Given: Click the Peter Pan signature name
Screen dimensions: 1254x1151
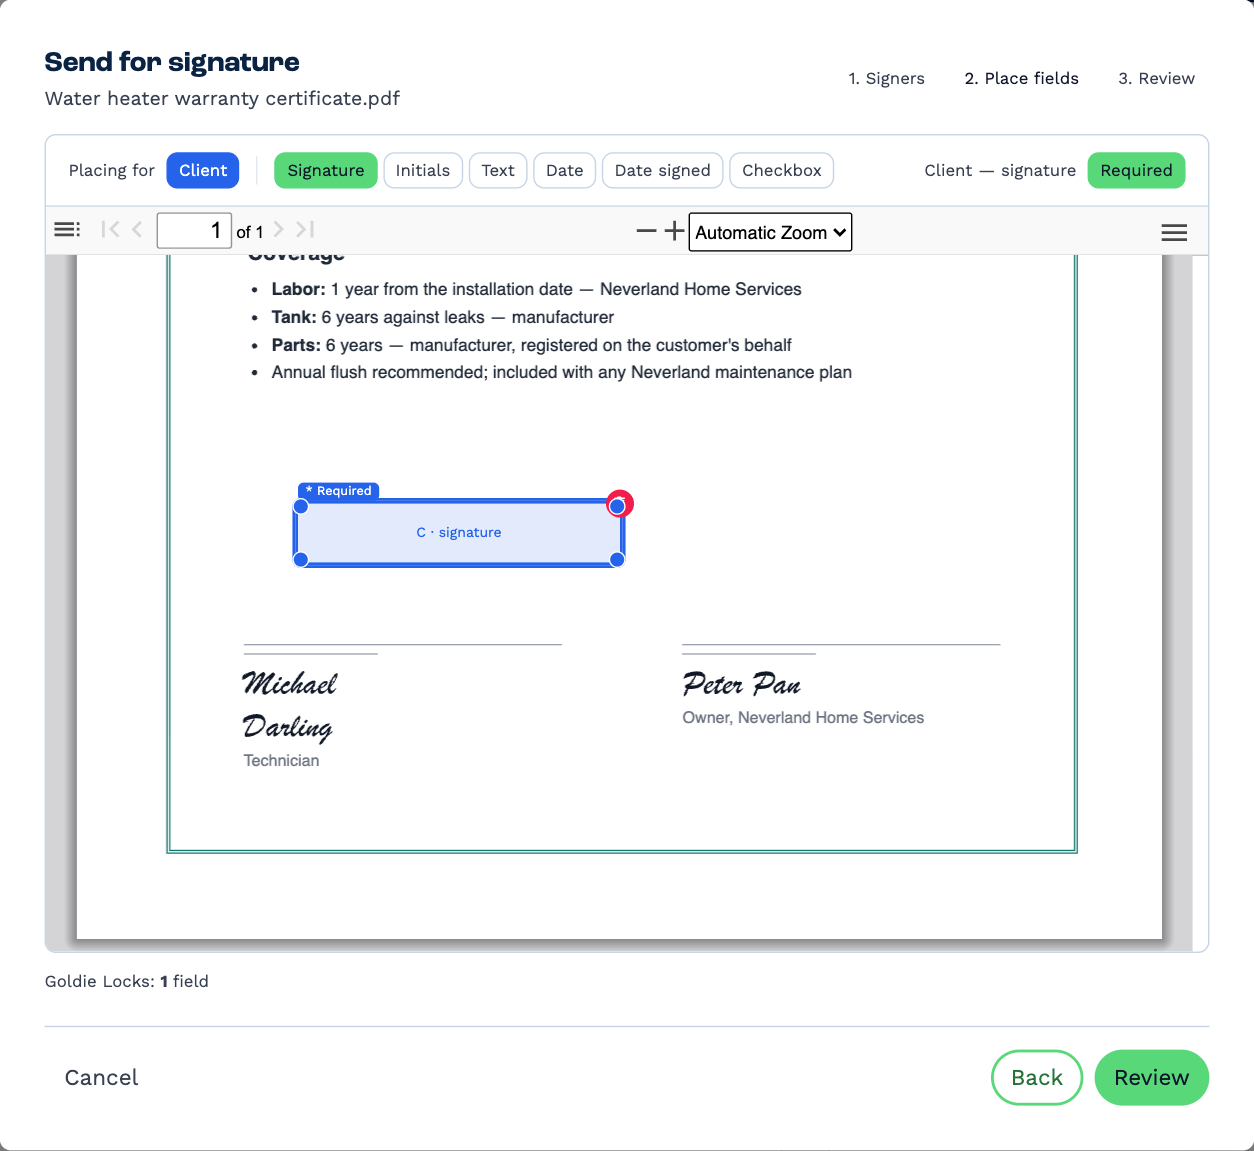Looking at the screenshot, I should pyautogui.click(x=742, y=684).
